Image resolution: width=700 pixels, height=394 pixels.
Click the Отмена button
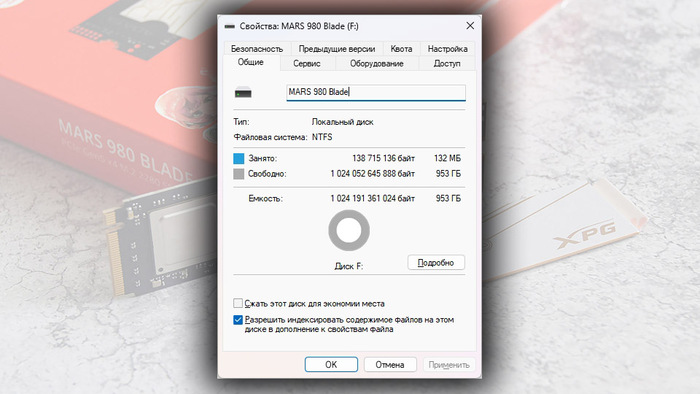(x=390, y=365)
